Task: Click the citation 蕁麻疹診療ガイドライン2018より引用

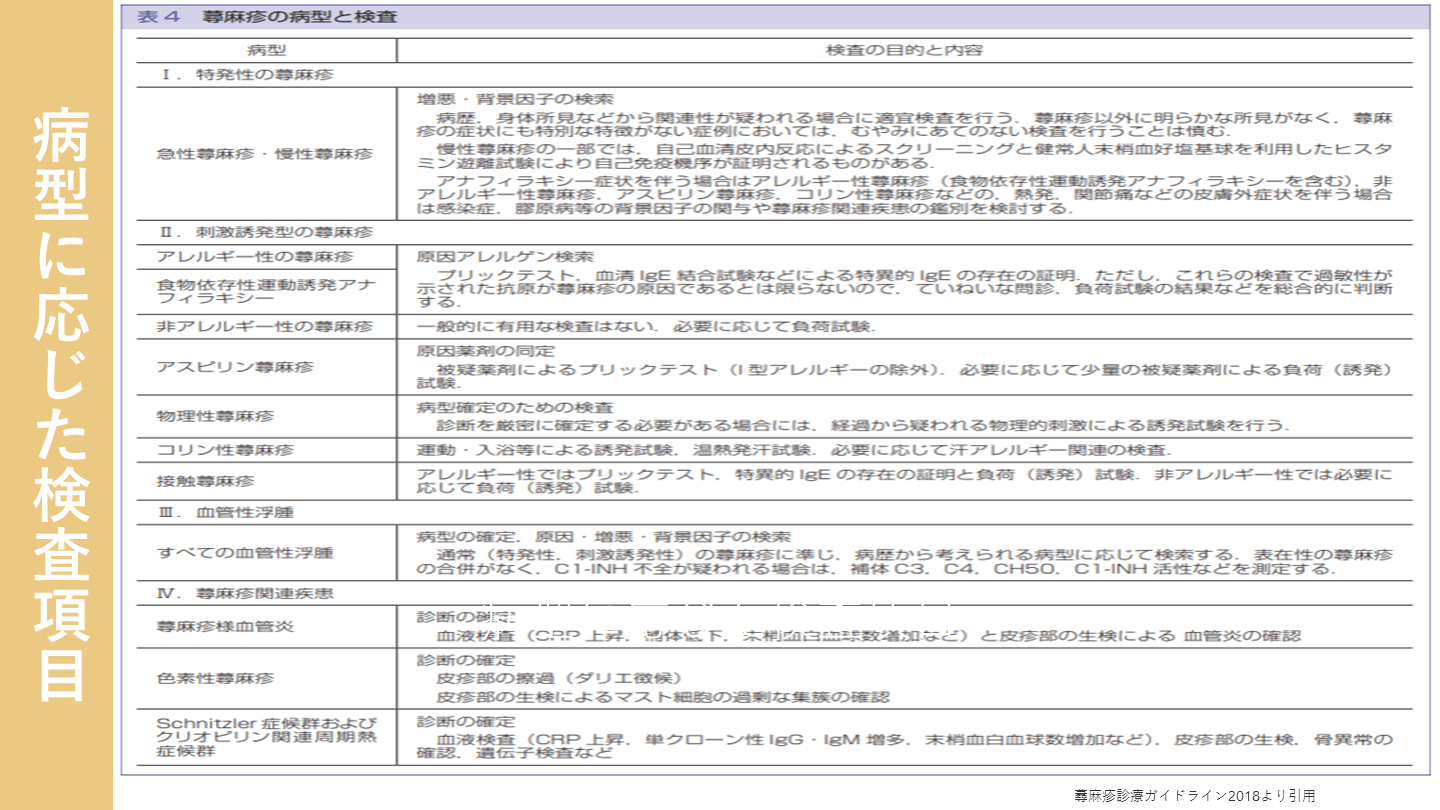Action: click(x=1195, y=796)
